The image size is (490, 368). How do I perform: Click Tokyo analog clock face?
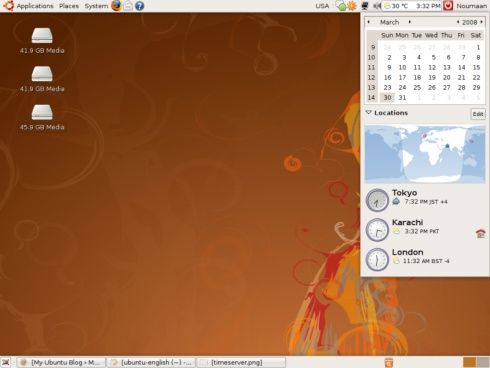pyautogui.click(x=377, y=200)
